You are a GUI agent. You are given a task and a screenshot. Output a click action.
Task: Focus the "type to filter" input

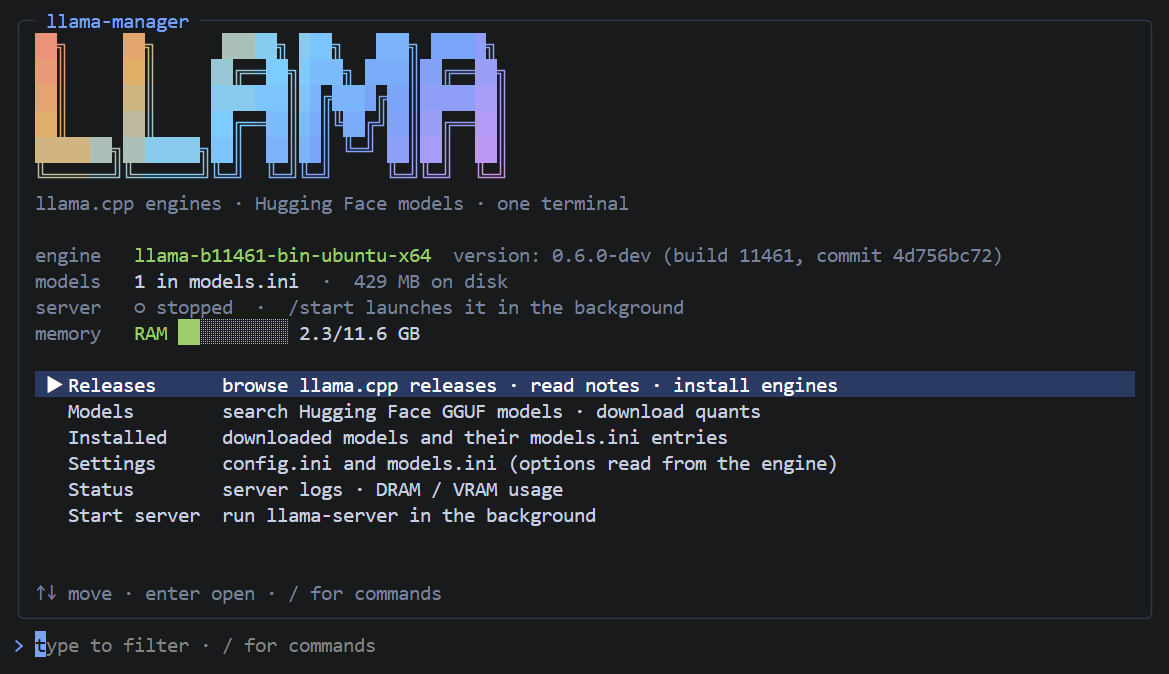click(x=205, y=646)
